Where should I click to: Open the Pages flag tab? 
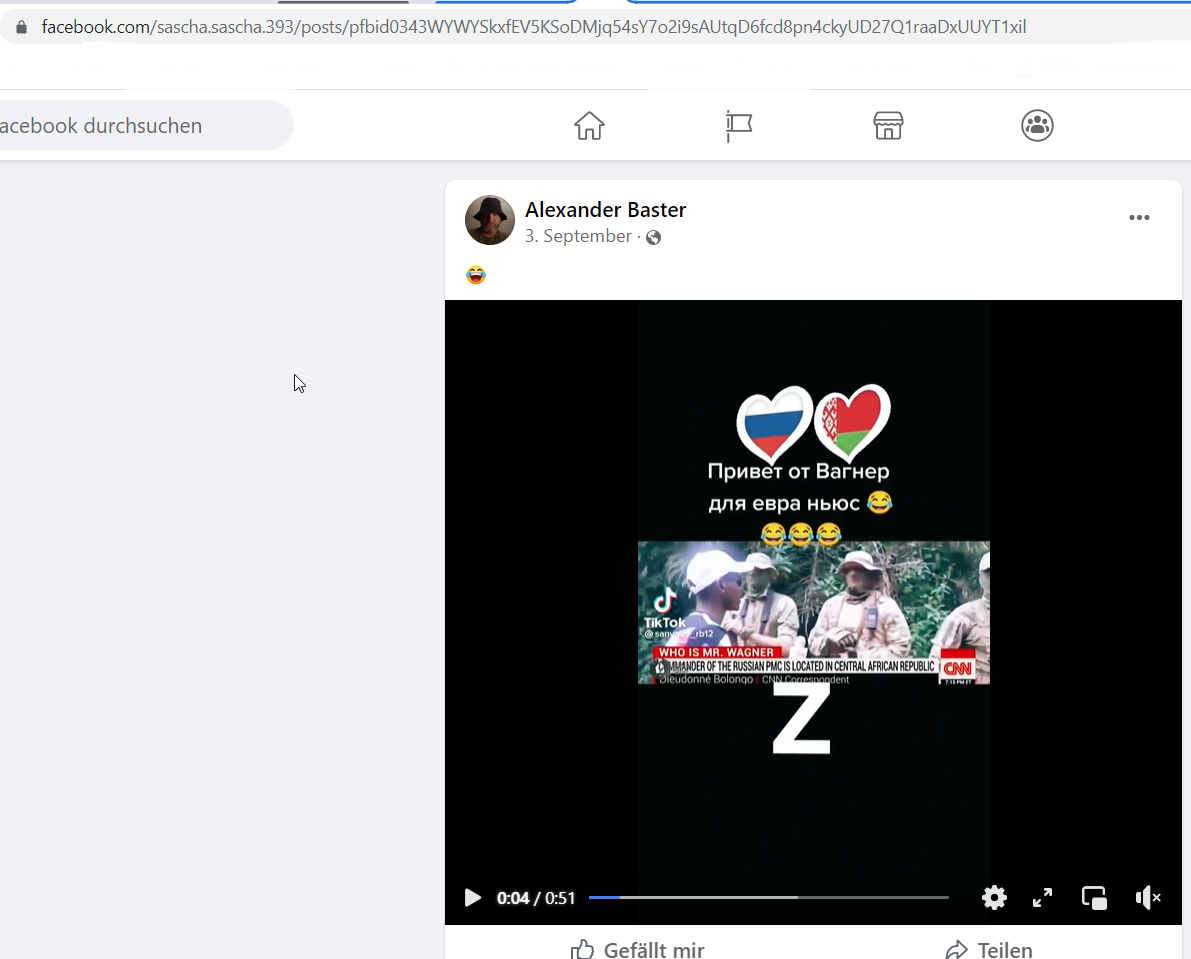click(738, 125)
